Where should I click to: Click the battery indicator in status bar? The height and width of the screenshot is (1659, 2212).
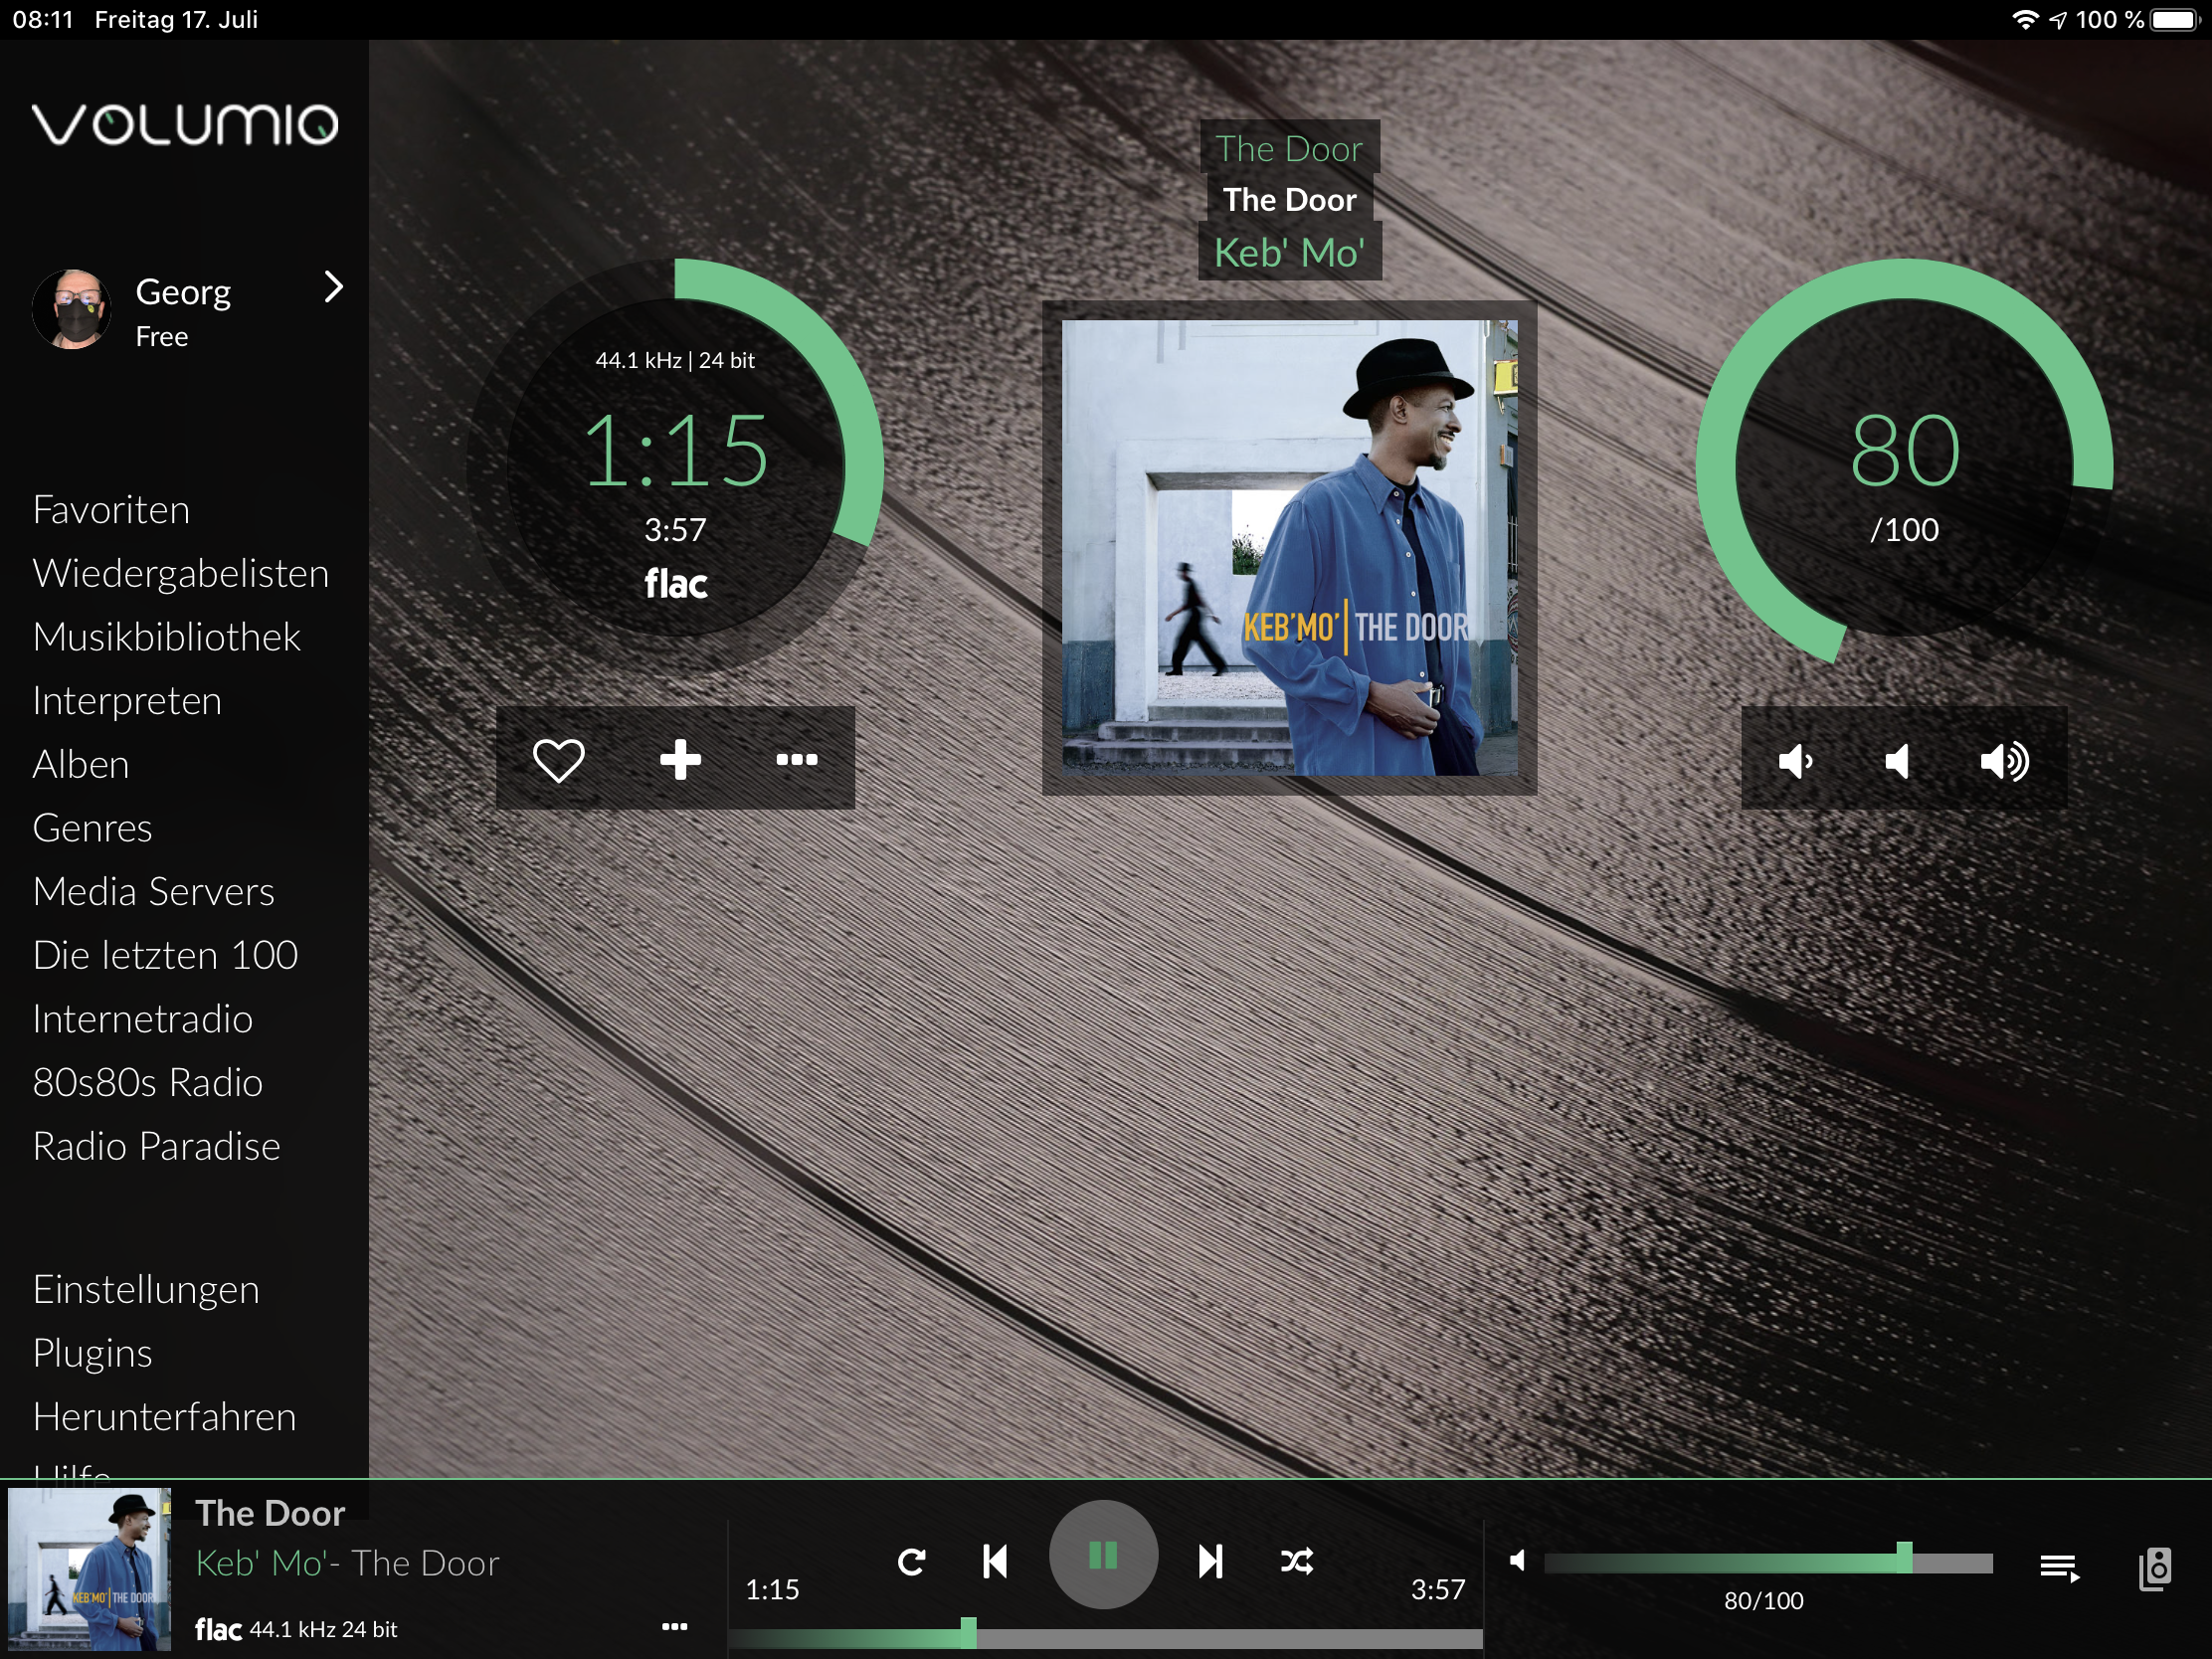pos(2176,20)
